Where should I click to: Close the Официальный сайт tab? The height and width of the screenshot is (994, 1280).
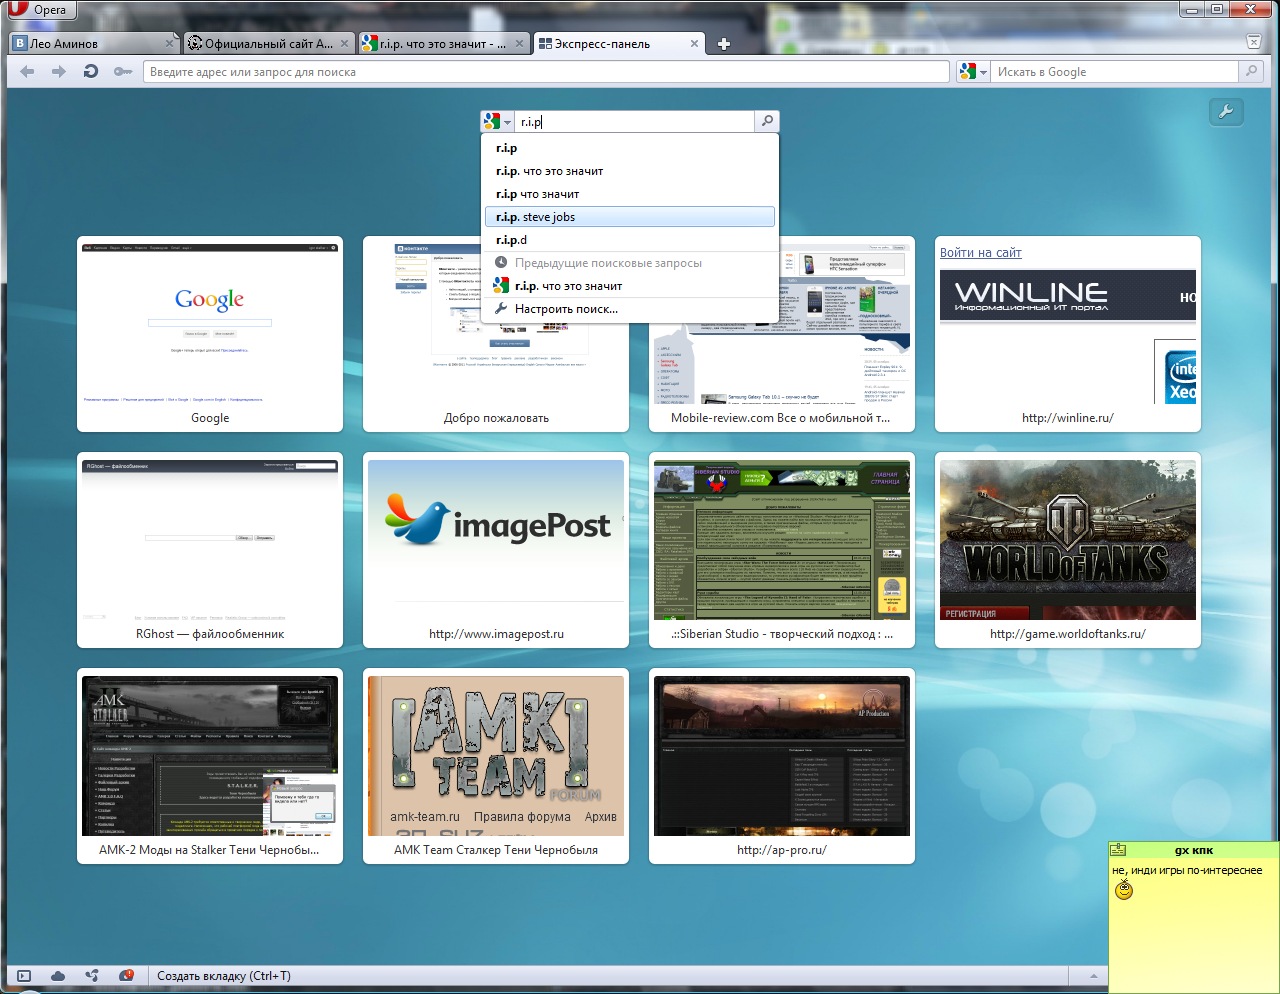[x=344, y=44]
